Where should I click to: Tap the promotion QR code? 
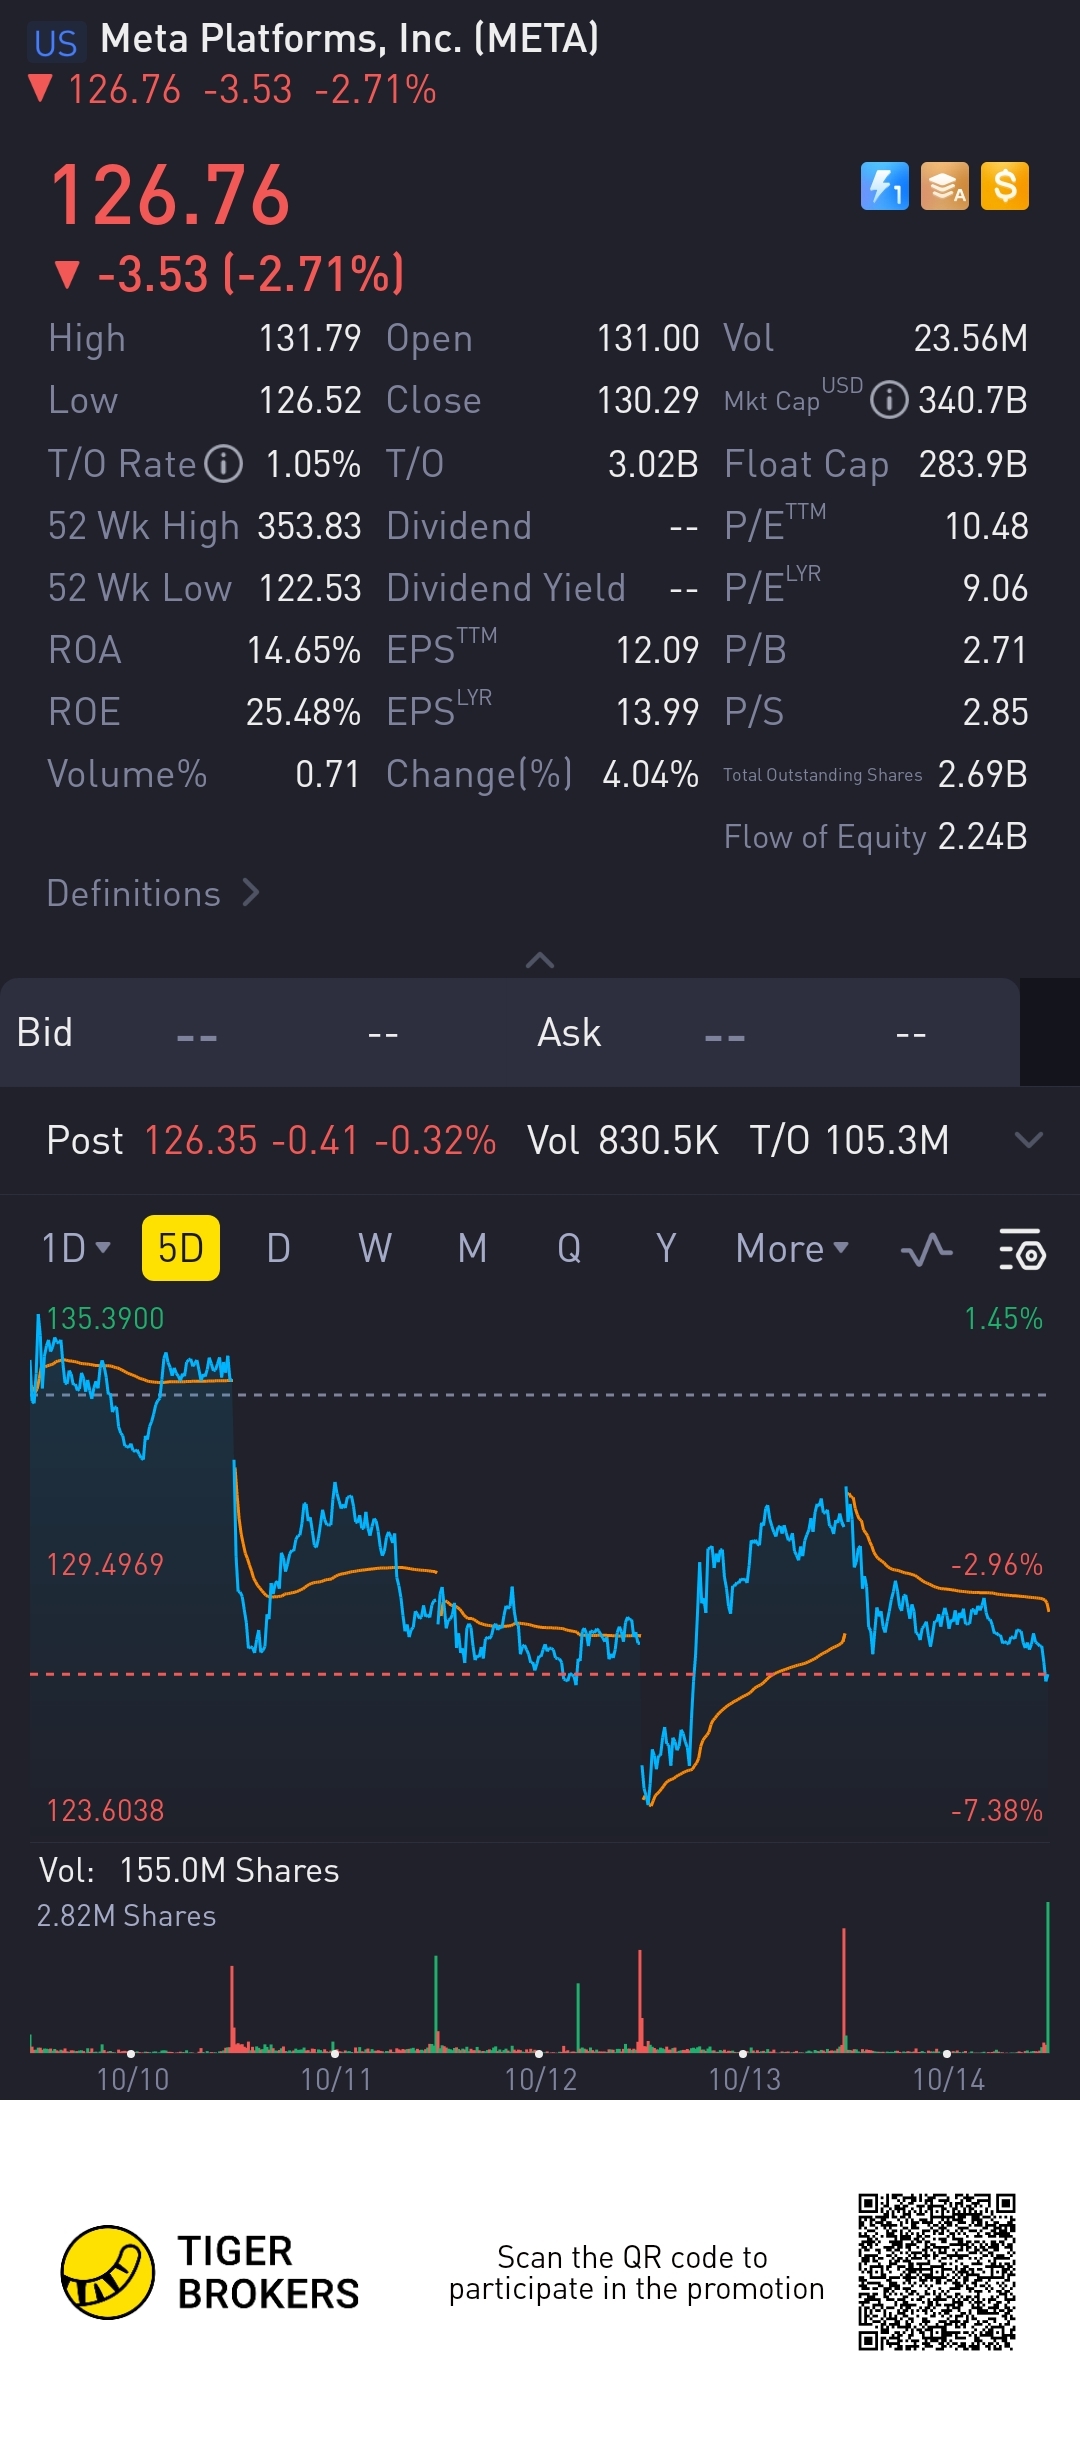(937, 2272)
